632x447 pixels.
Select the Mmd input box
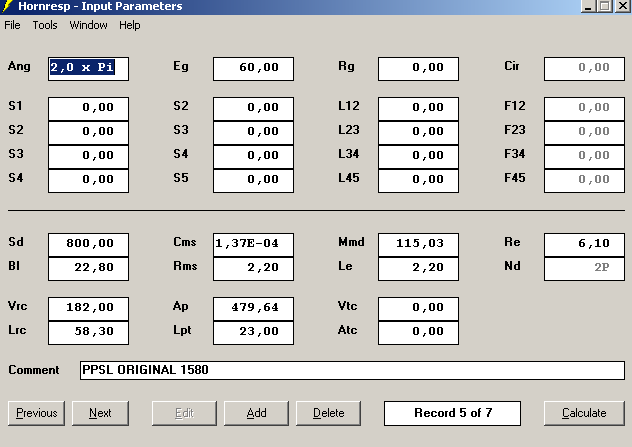coord(418,243)
